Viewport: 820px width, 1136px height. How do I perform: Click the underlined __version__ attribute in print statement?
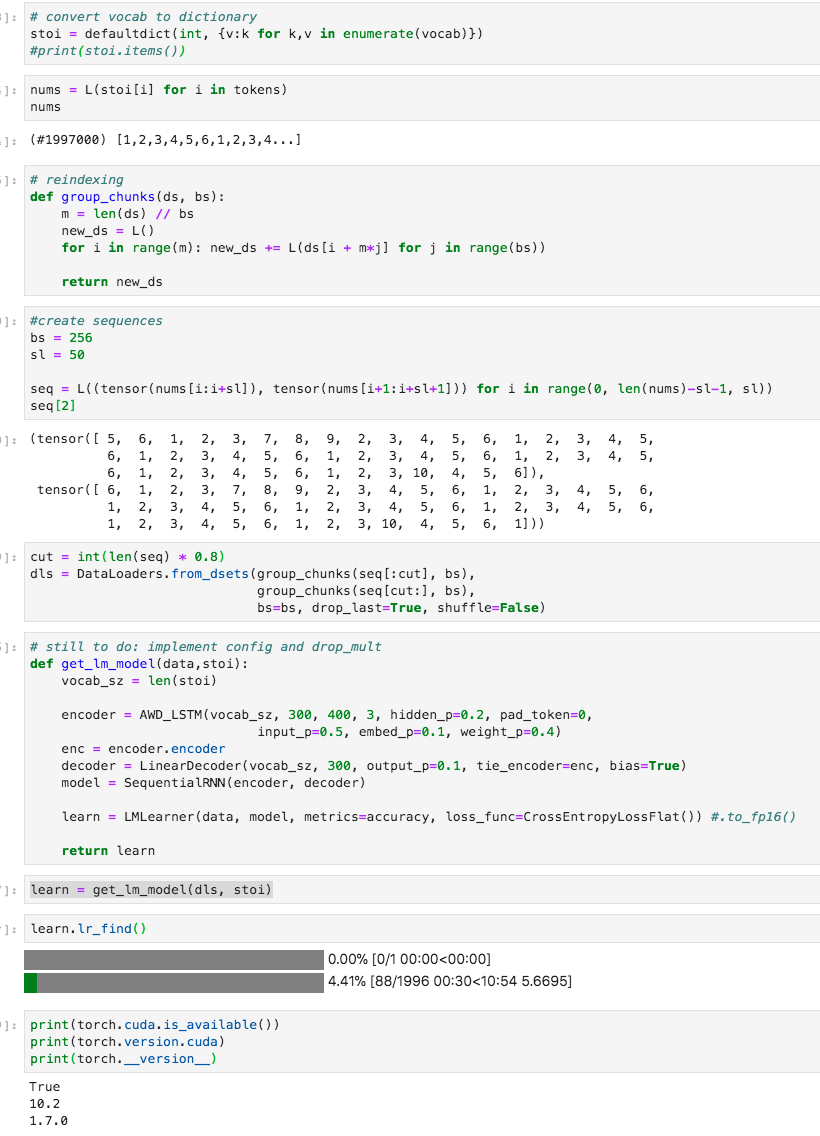coord(166,1058)
